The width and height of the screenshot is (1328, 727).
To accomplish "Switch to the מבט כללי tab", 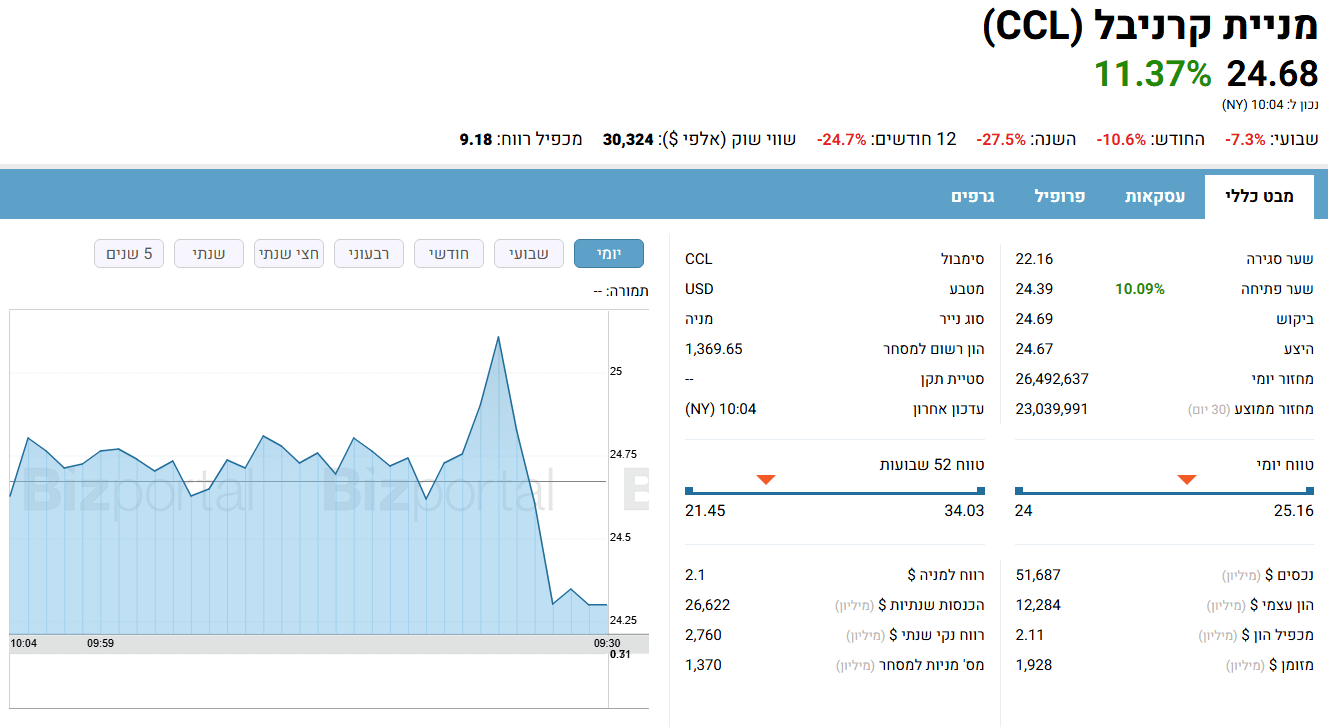I will tap(1259, 196).
